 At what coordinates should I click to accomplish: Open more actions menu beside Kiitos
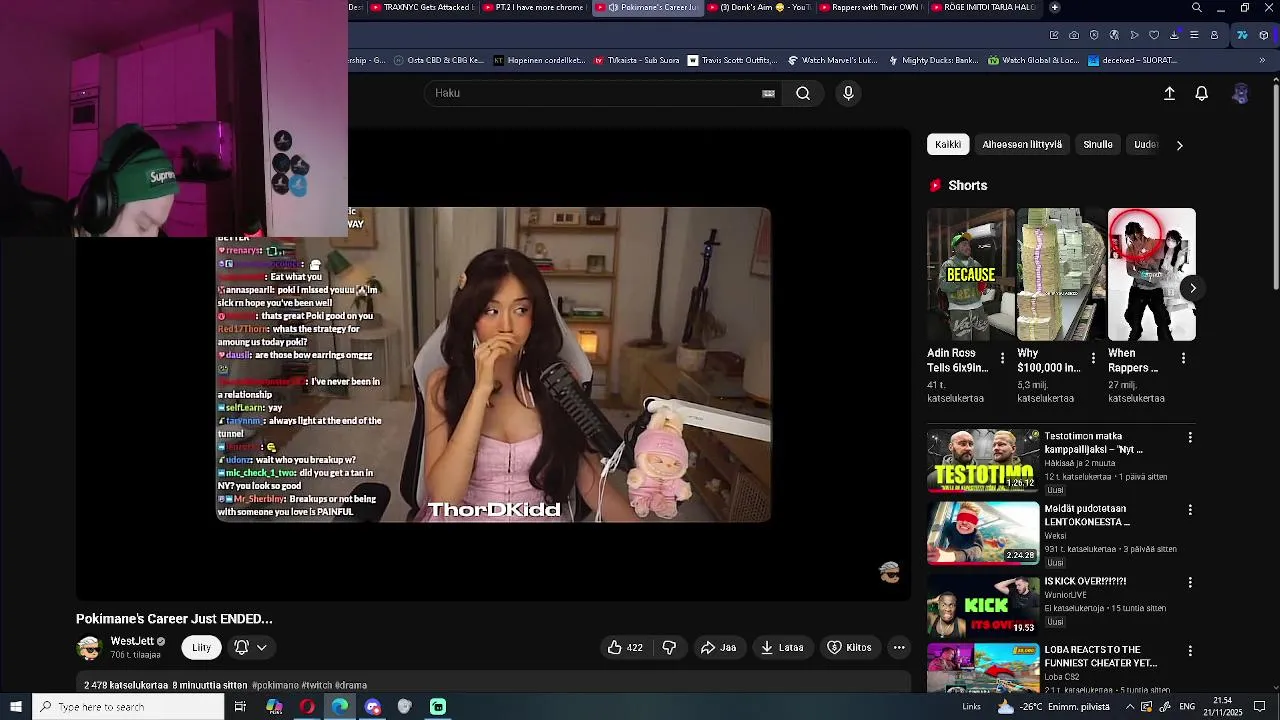pos(899,647)
